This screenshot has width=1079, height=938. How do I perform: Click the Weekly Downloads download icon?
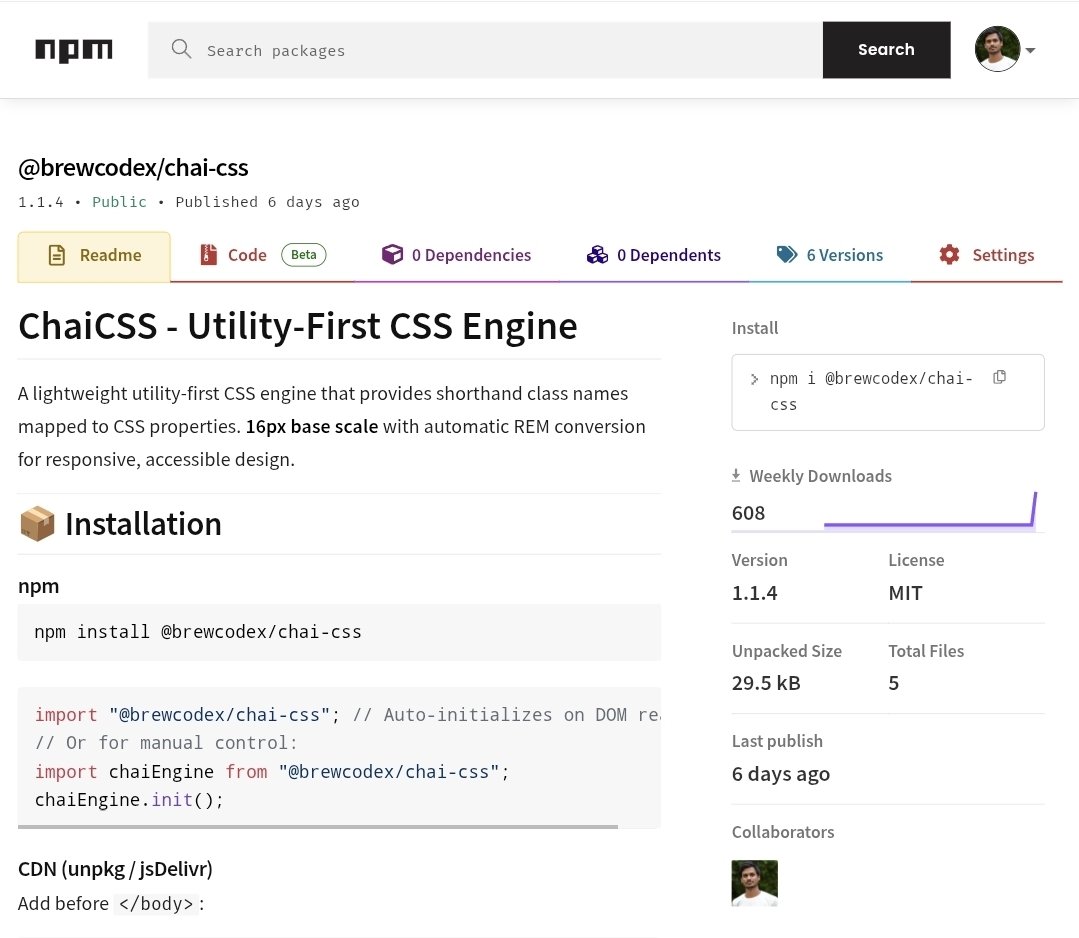737,476
